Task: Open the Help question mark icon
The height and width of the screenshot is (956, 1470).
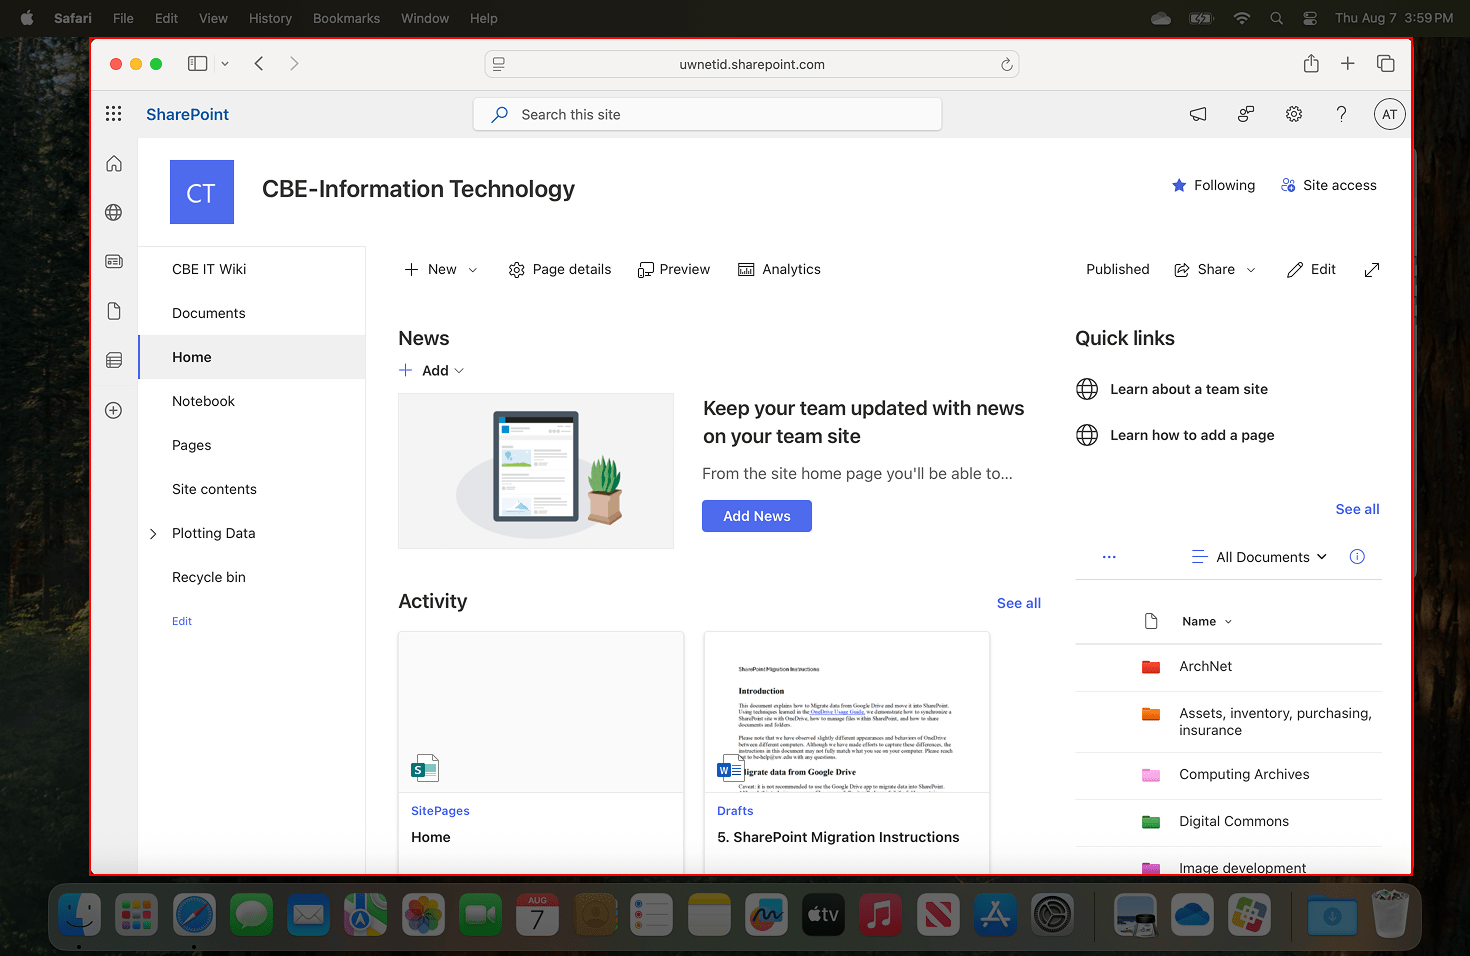Action: pyautogui.click(x=1341, y=114)
